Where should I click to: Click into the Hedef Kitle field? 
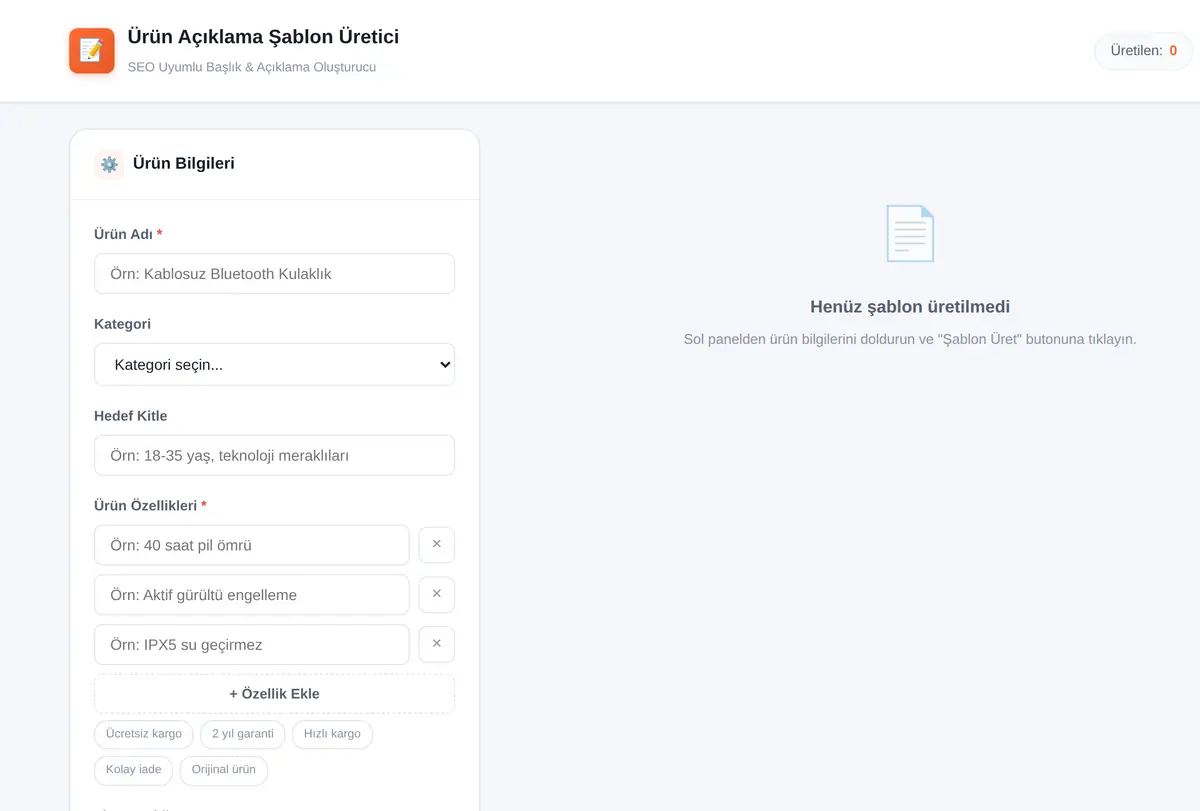(x=274, y=455)
